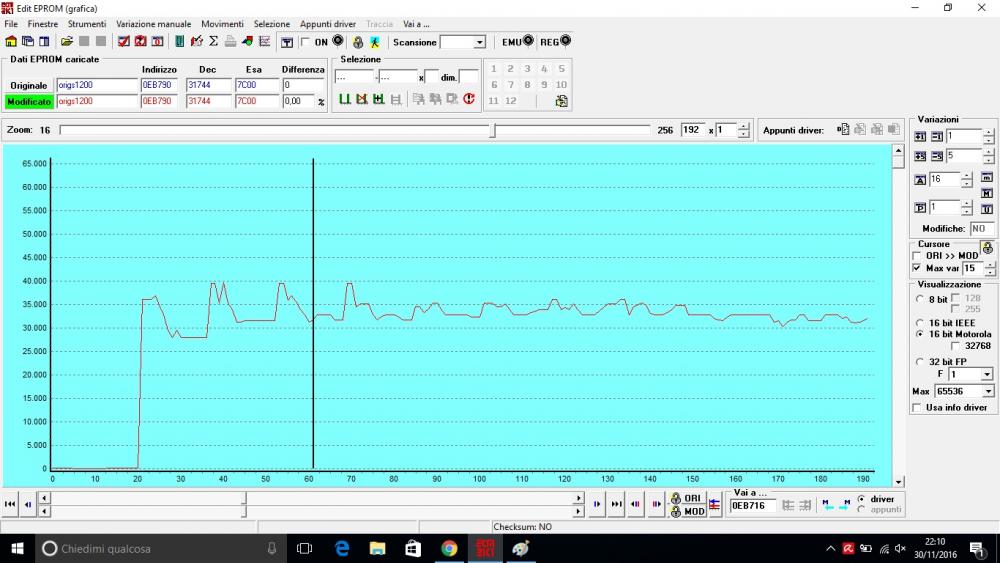Click the REG indicator button
This screenshot has width=1000, height=563.
coord(555,41)
